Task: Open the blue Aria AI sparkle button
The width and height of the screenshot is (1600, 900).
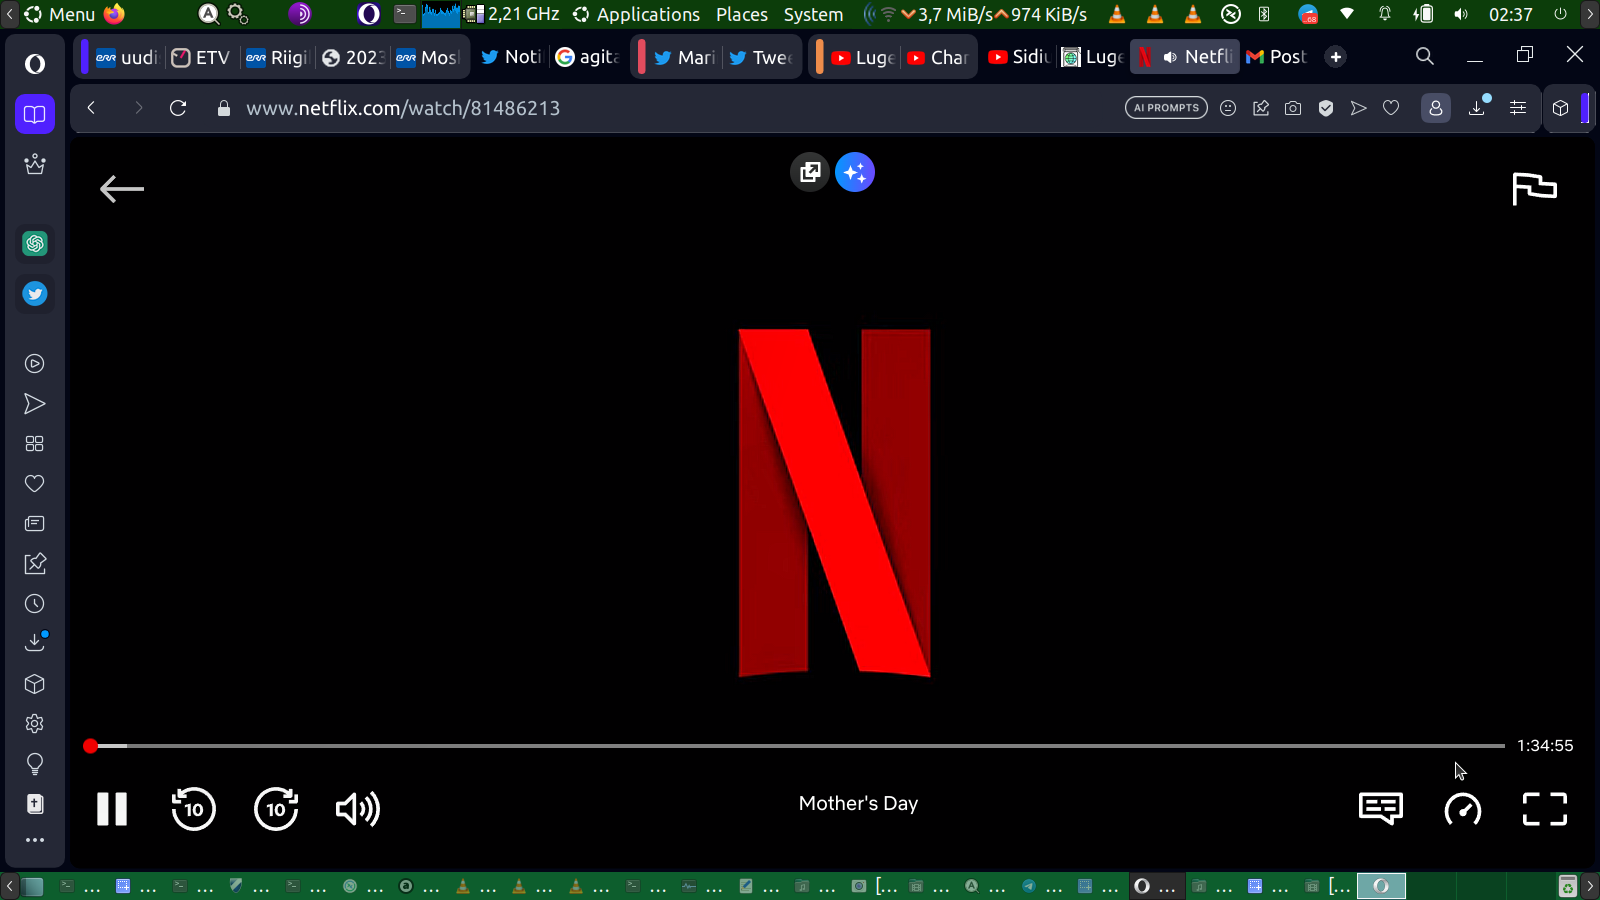Action: click(855, 172)
